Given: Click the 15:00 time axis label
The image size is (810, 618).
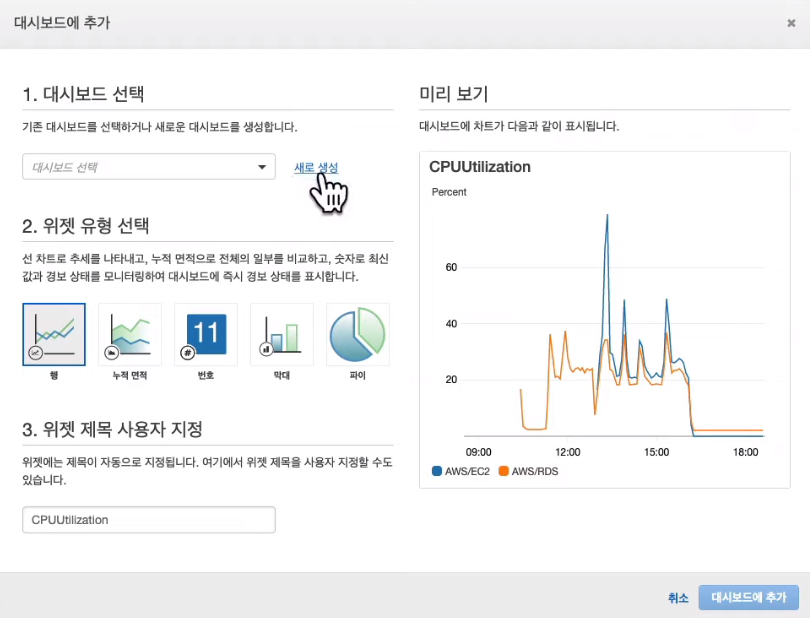Looking at the screenshot, I should coord(657,452).
